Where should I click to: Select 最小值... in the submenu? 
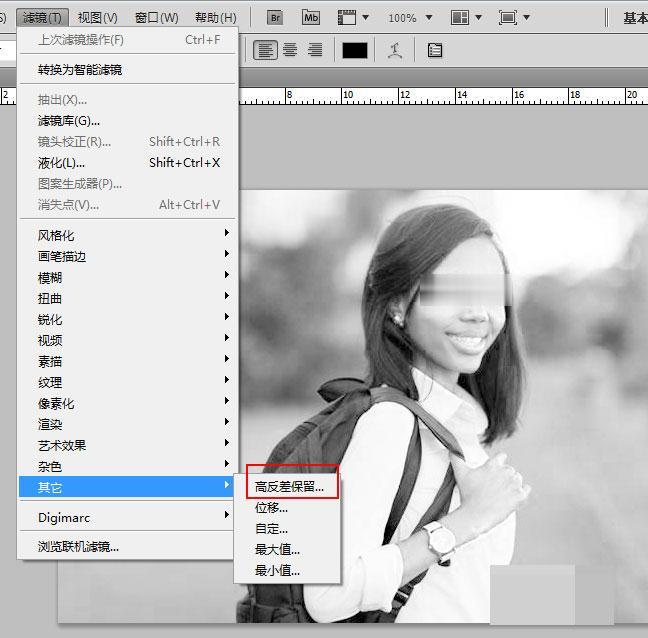[288, 571]
